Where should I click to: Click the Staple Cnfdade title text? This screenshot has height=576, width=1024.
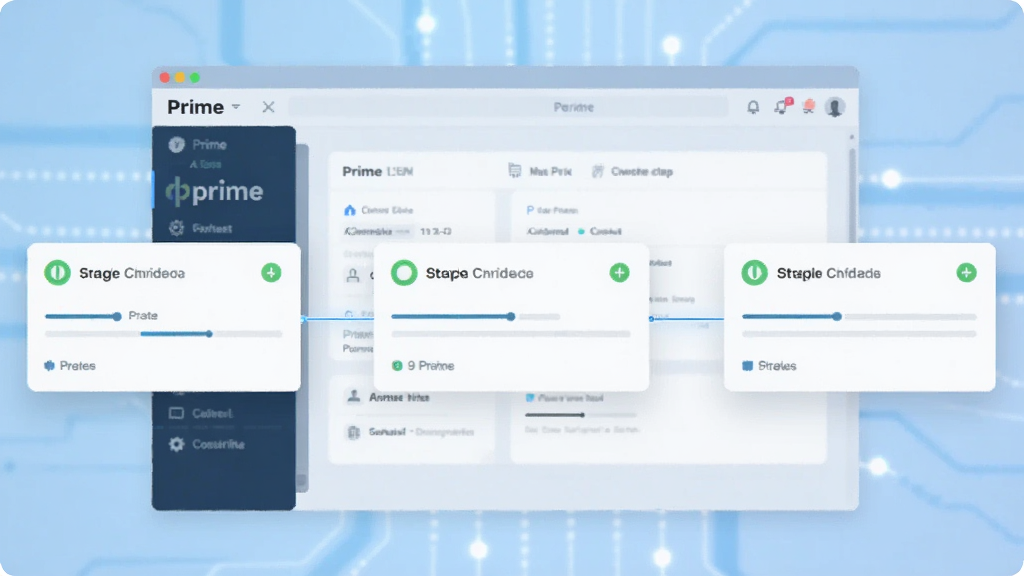(x=828, y=273)
